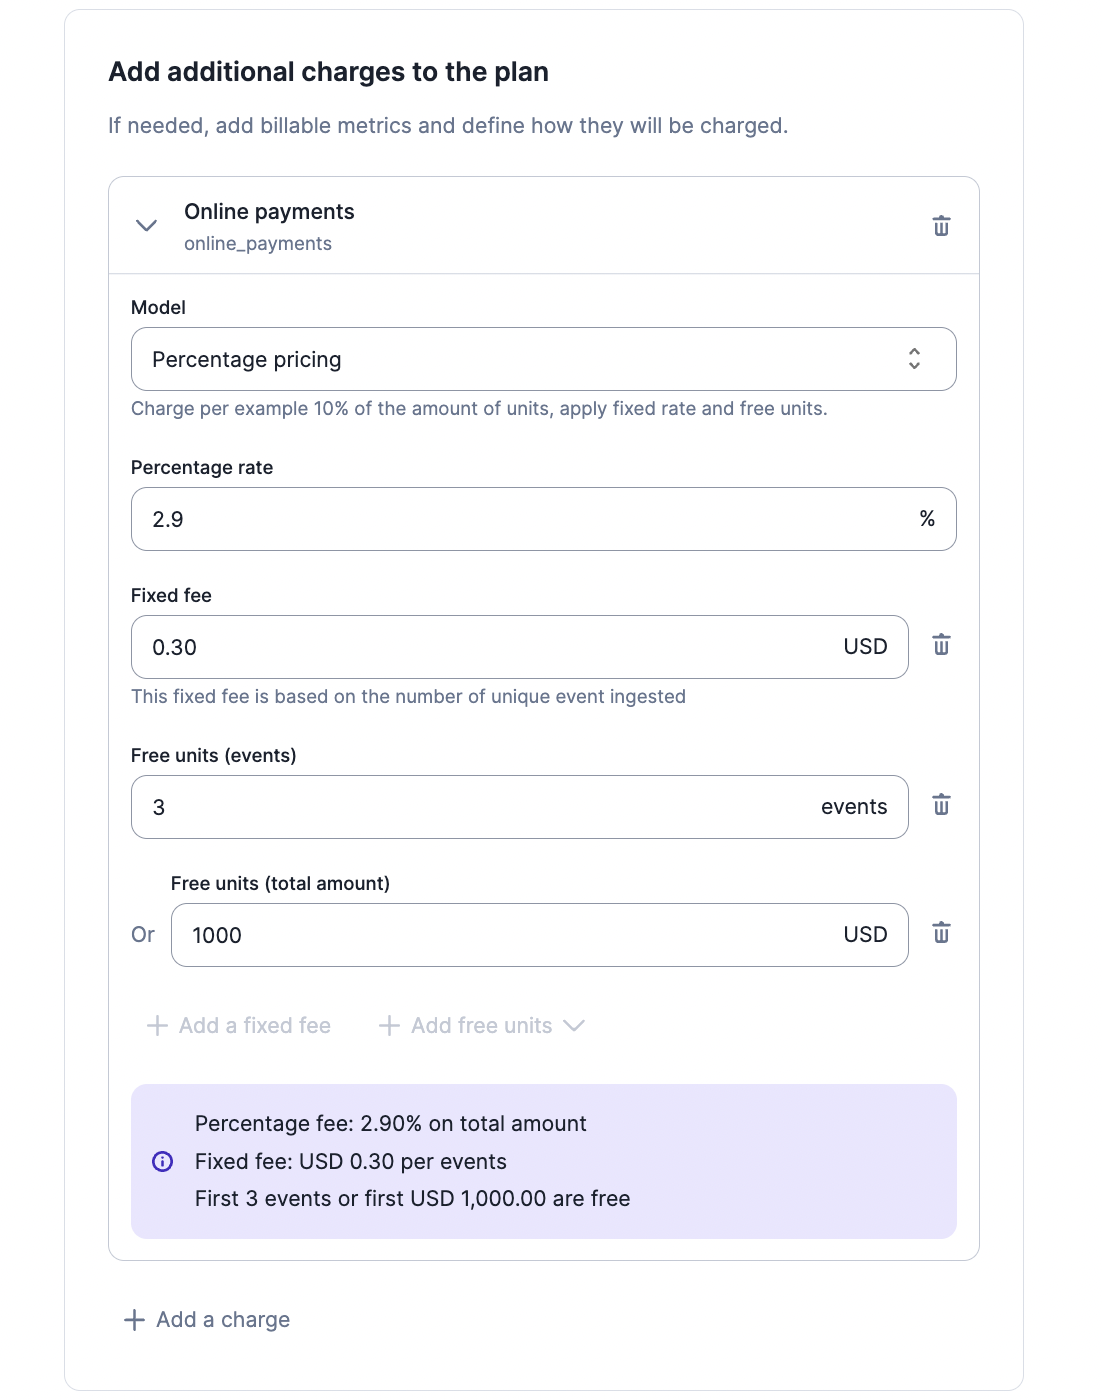Click the Add a charge button
Image resolution: width=1102 pixels, height=1400 pixels.
pos(207,1320)
